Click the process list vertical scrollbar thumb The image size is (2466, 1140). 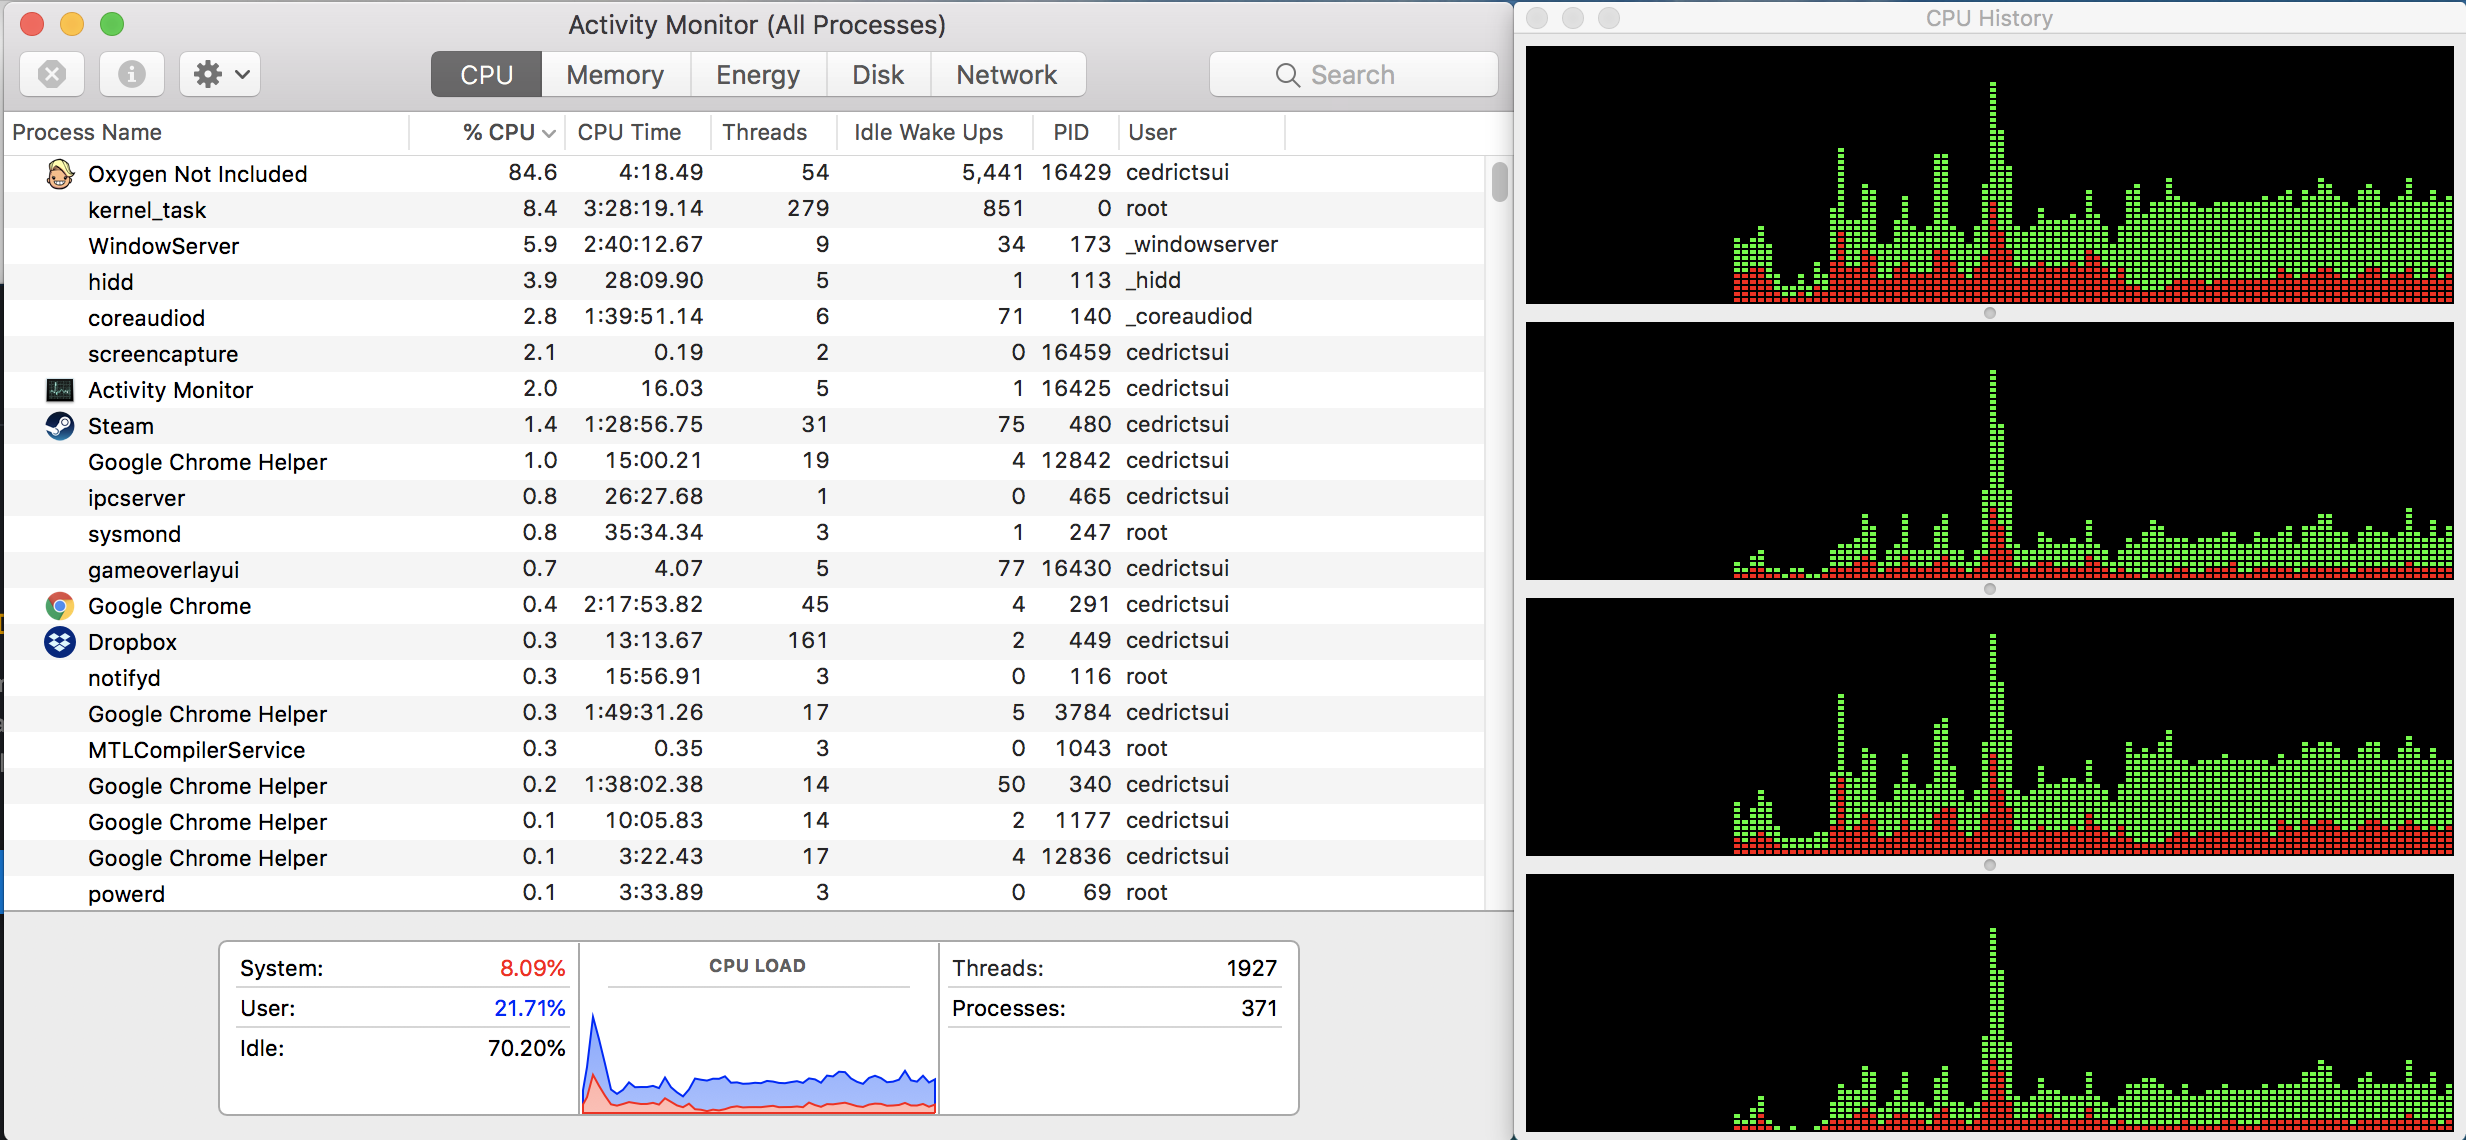1499,182
